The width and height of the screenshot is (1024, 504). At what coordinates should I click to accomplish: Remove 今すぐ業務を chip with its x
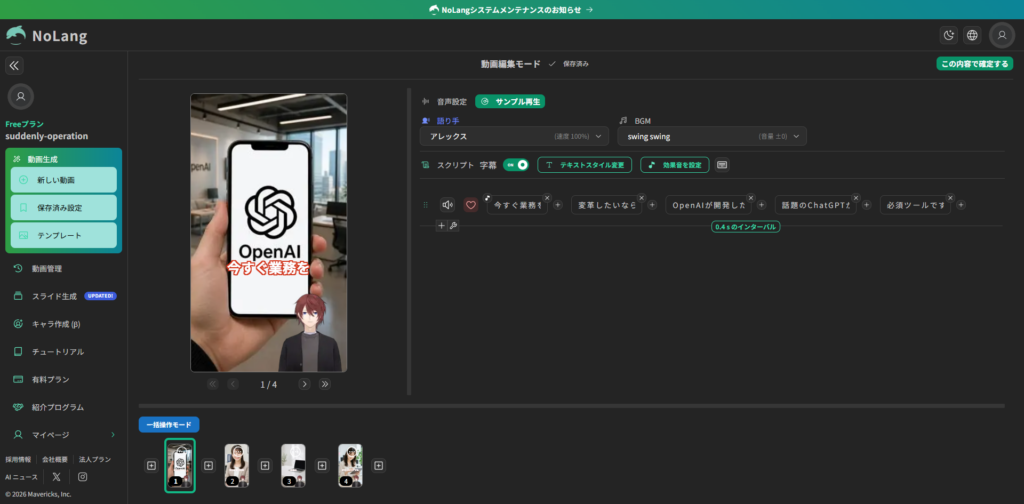tap(547, 198)
